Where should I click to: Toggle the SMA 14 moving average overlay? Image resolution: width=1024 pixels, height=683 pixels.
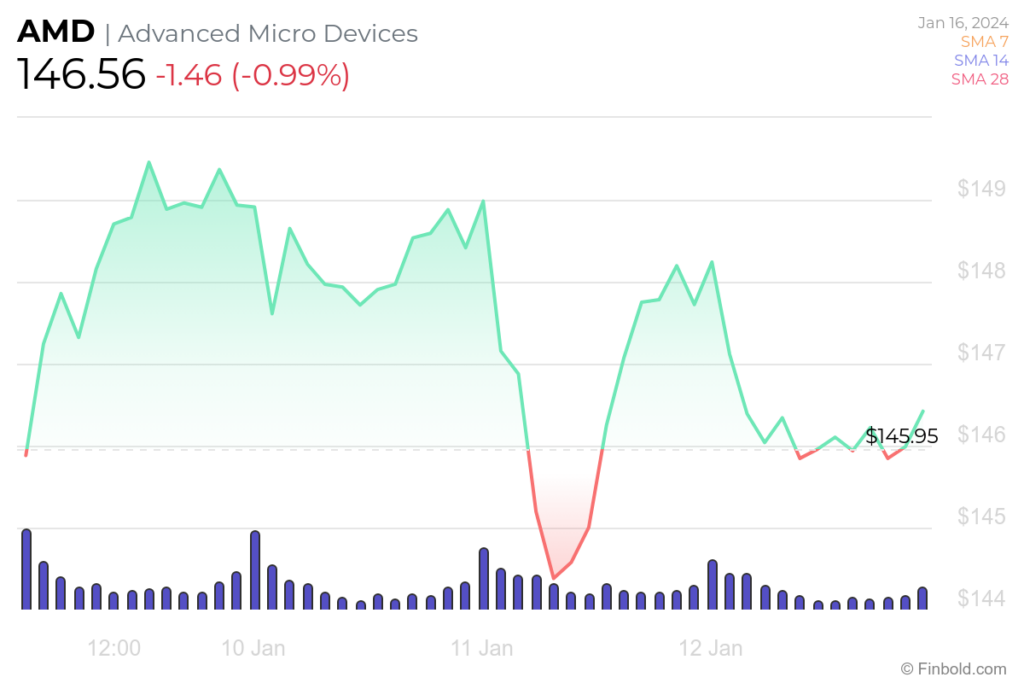[981, 60]
